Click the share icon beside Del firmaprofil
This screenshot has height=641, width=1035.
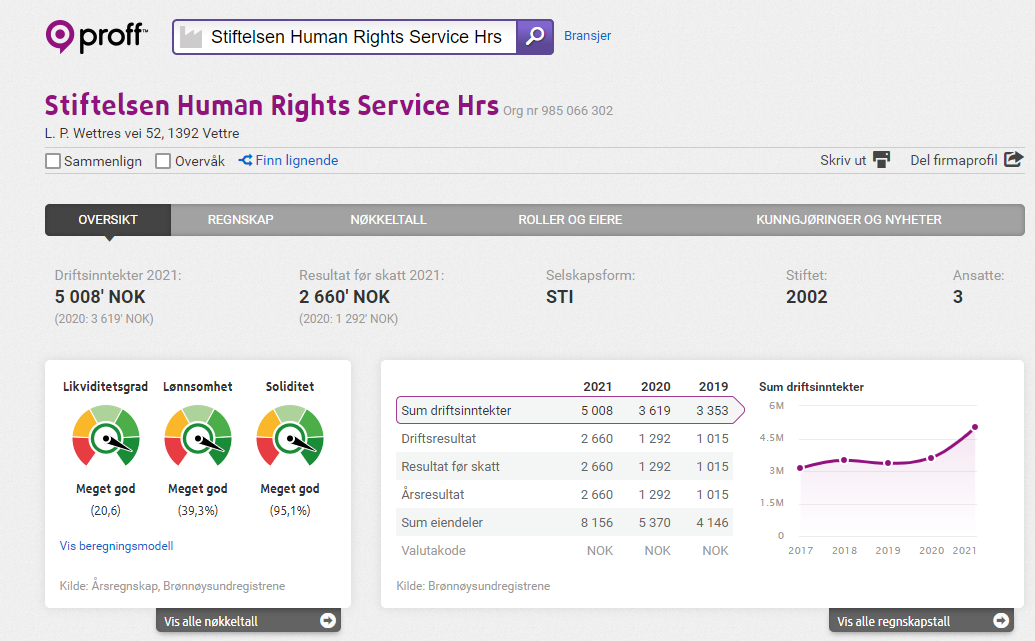tap(1013, 160)
